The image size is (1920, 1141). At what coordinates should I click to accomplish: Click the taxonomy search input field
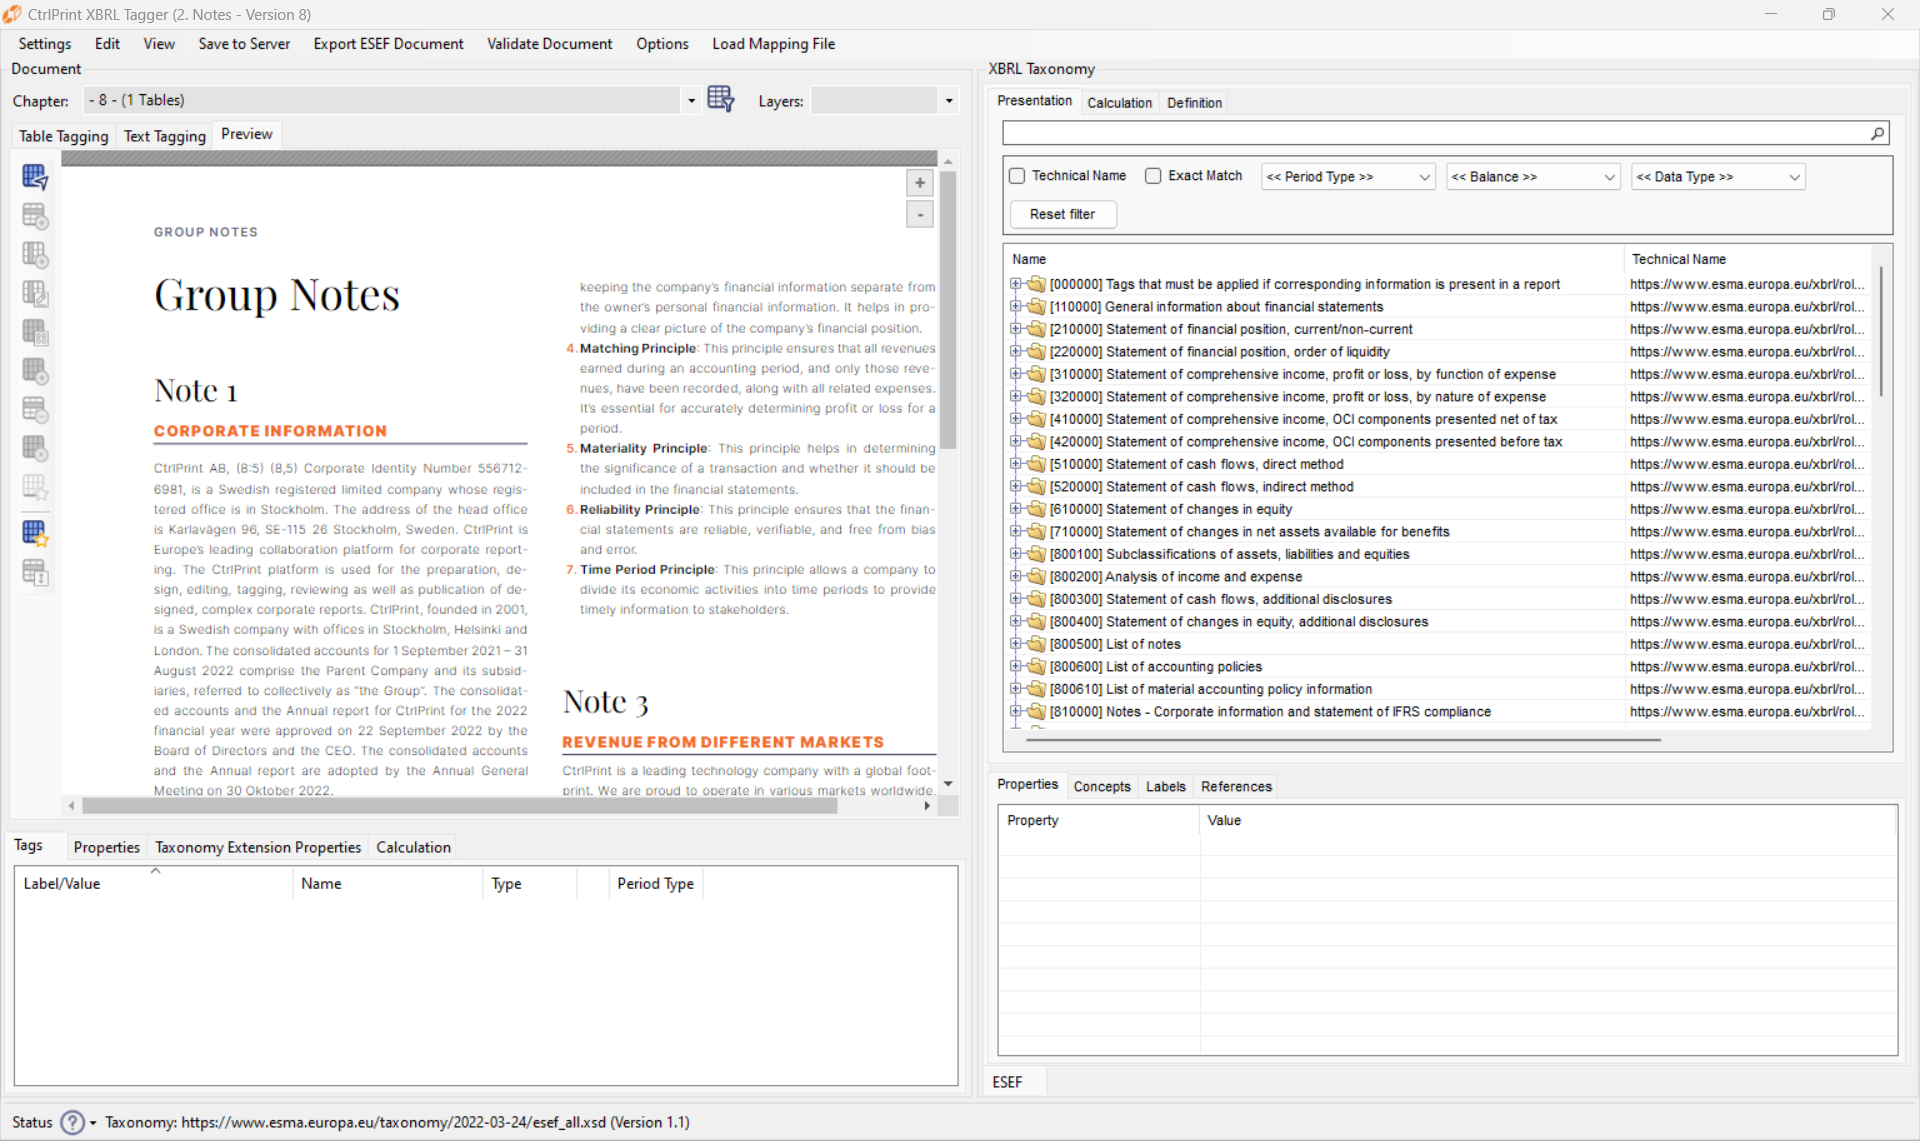[x=1440, y=133]
